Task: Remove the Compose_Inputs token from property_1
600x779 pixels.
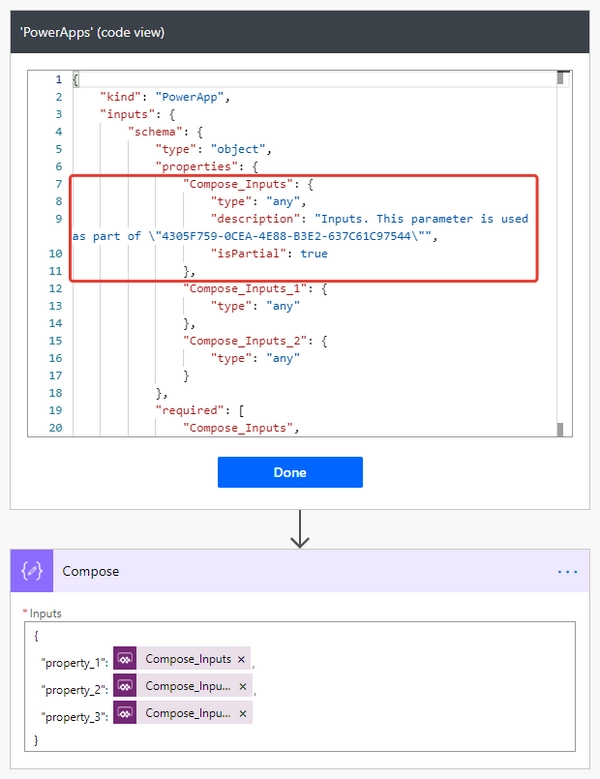Action: pos(241,659)
